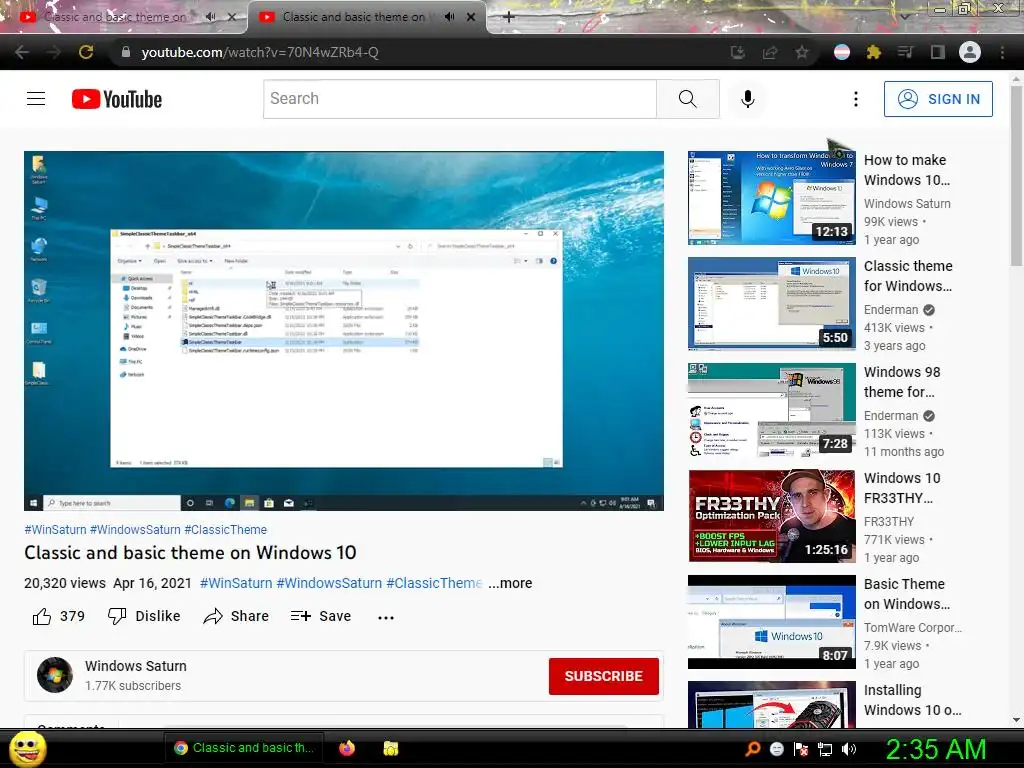Open #ClassicTheme hashtag above title
This screenshot has width=1024, height=768.
click(225, 530)
